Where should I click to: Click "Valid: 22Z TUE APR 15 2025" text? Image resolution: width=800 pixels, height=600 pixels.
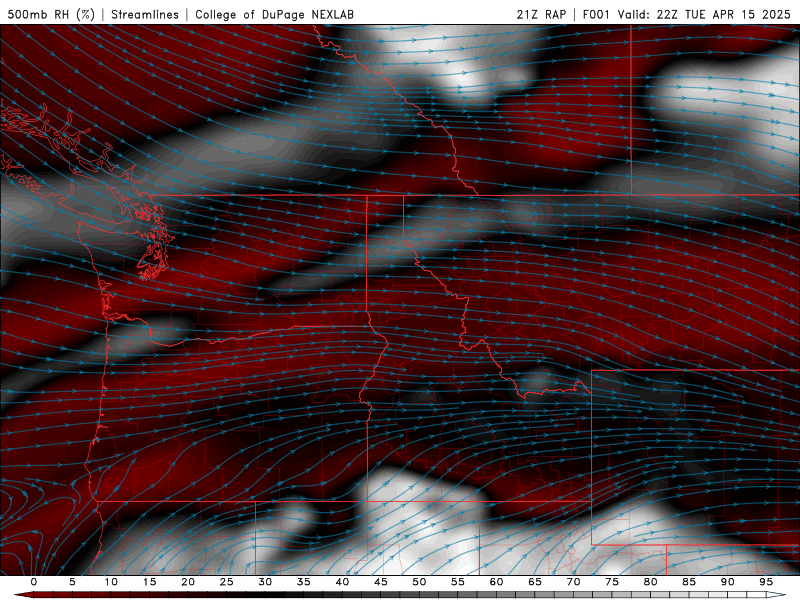704,14
